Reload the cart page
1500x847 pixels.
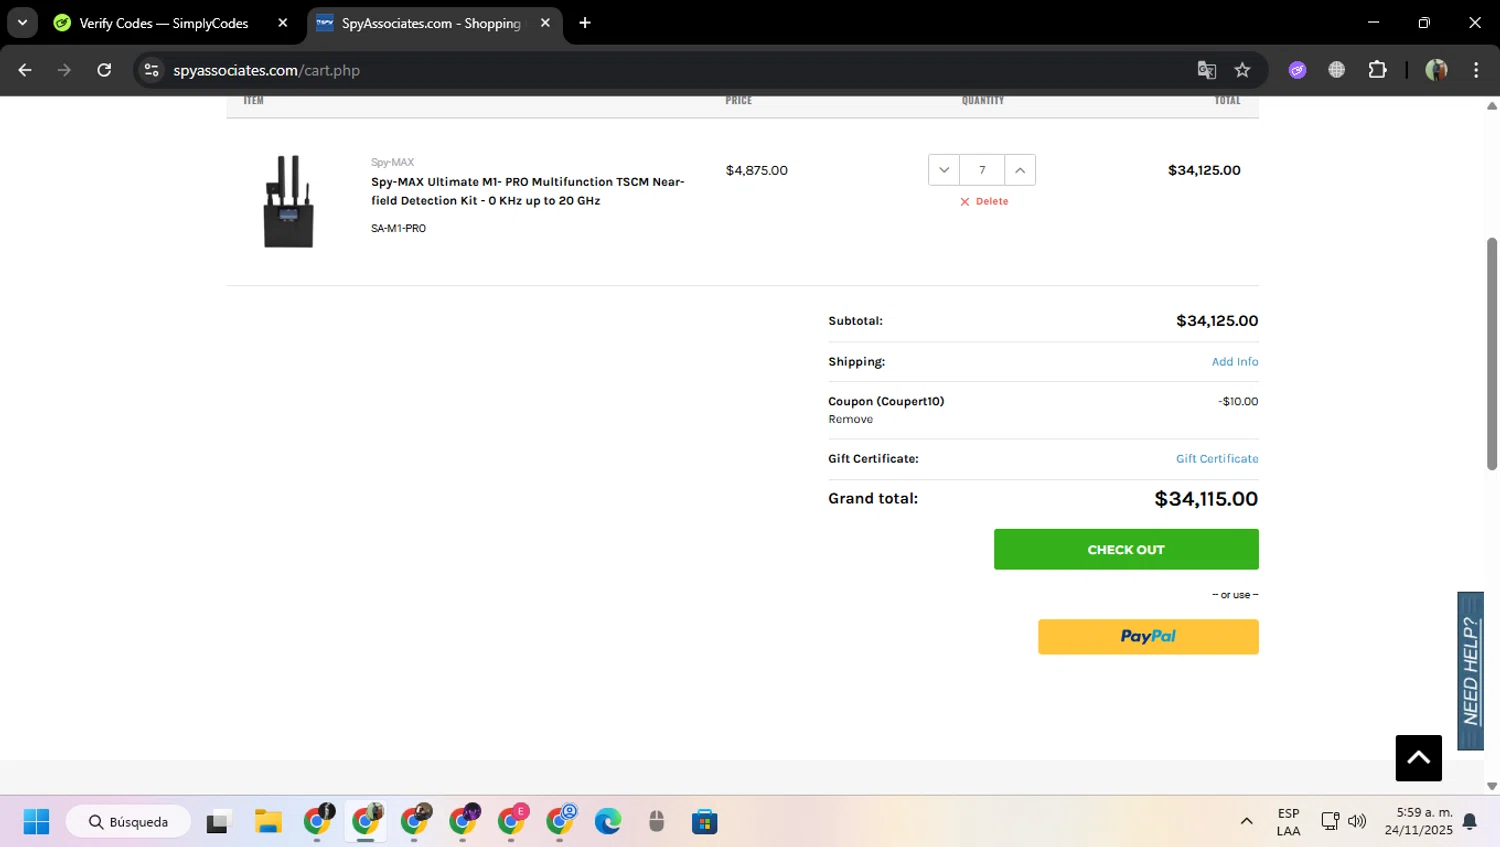[x=104, y=70]
